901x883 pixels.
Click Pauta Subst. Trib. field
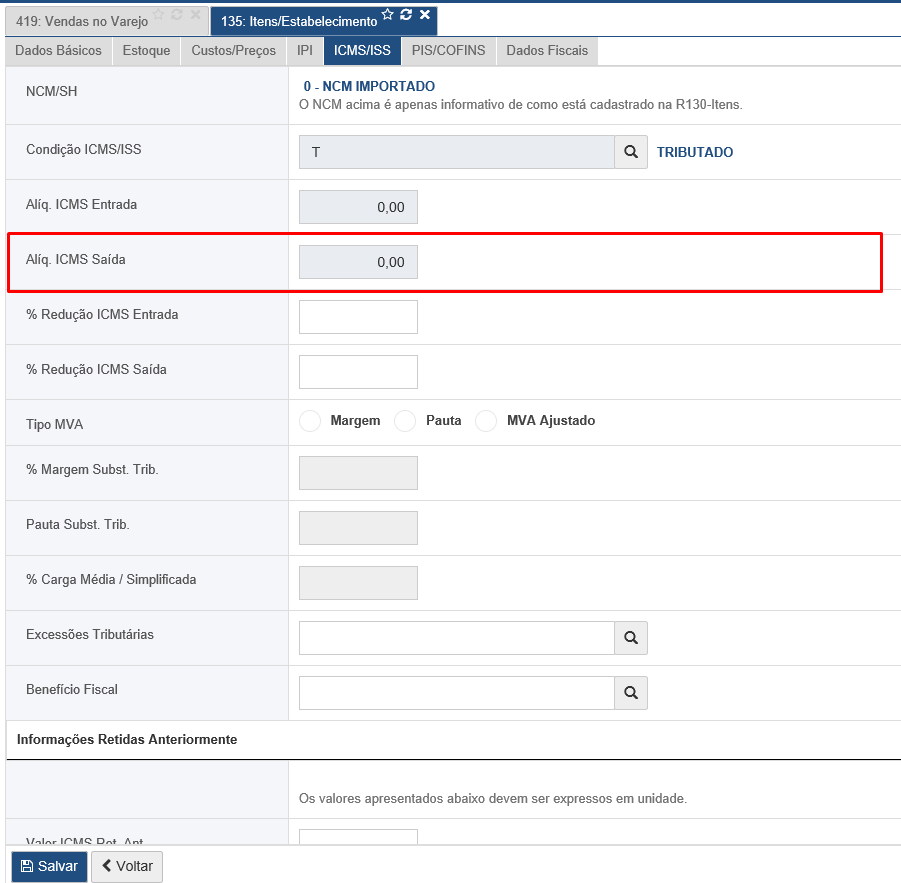pos(359,528)
